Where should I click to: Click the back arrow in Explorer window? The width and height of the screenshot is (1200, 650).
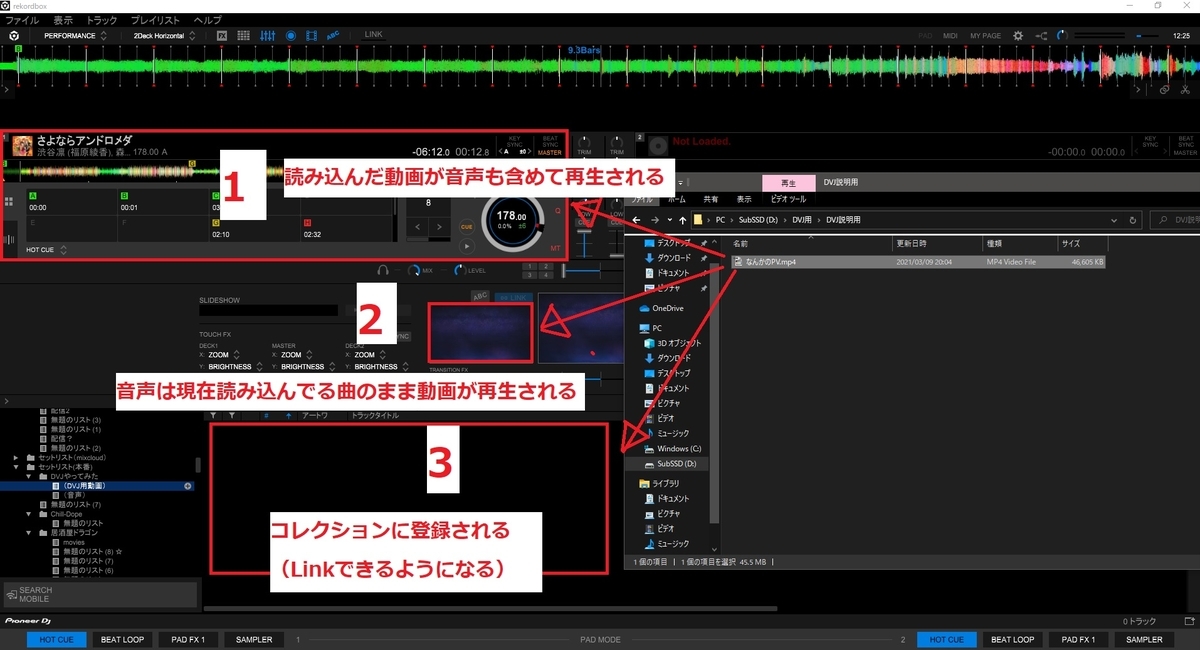click(x=636, y=220)
